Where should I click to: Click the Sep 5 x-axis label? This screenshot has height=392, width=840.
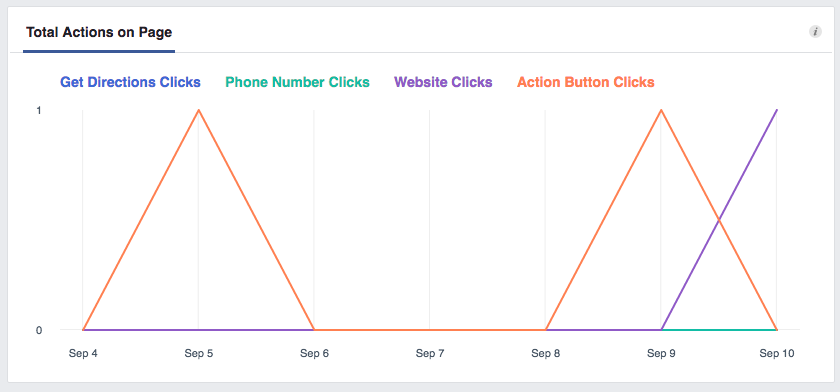coord(199,353)
